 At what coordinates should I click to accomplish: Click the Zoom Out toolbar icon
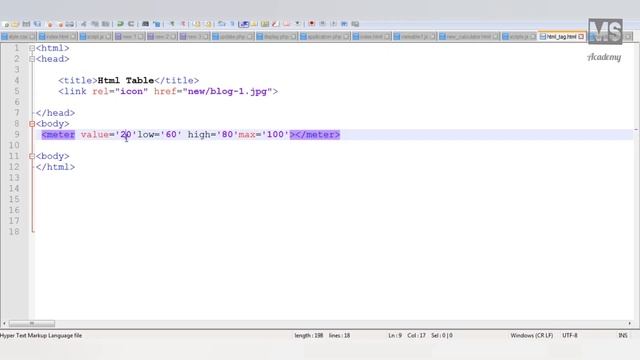183,24
